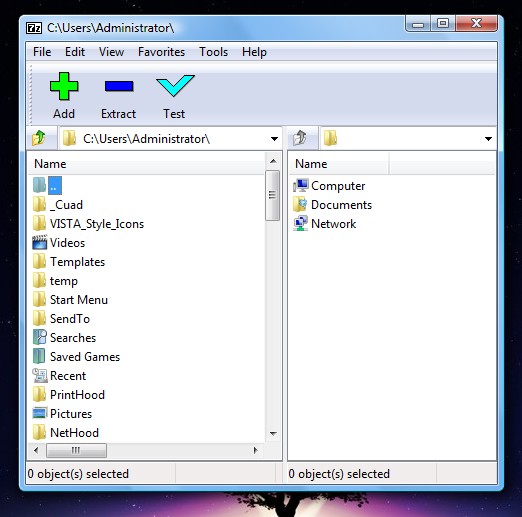The height and width of the screenshot is (517, 522).
Task: Select the Documents icon in right panel
Action: click(x=300, y=204)
